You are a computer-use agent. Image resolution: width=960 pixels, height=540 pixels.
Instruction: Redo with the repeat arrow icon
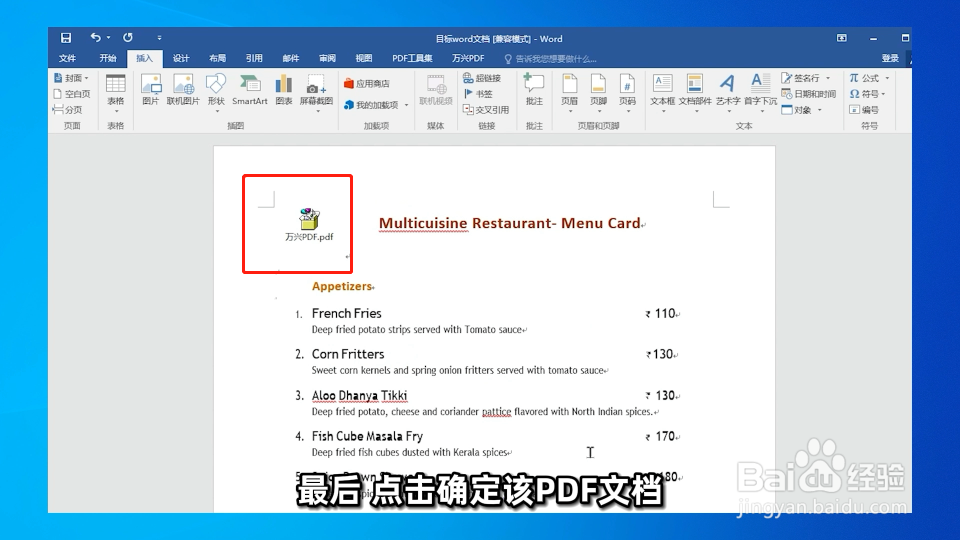click(x=127, y=38)
